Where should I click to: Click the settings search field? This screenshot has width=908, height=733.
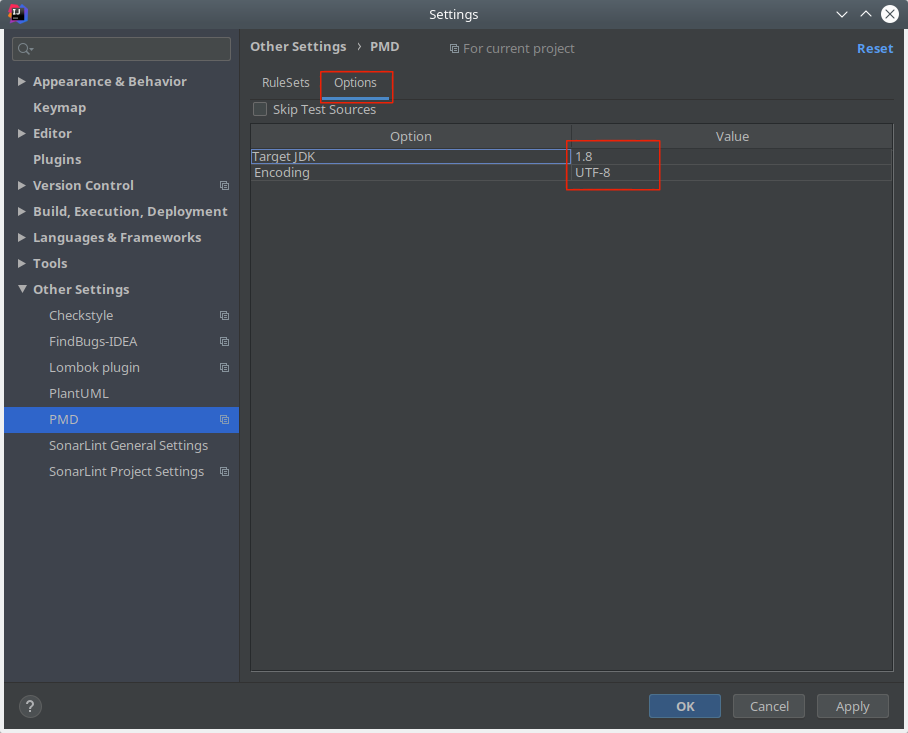point(130,49)
